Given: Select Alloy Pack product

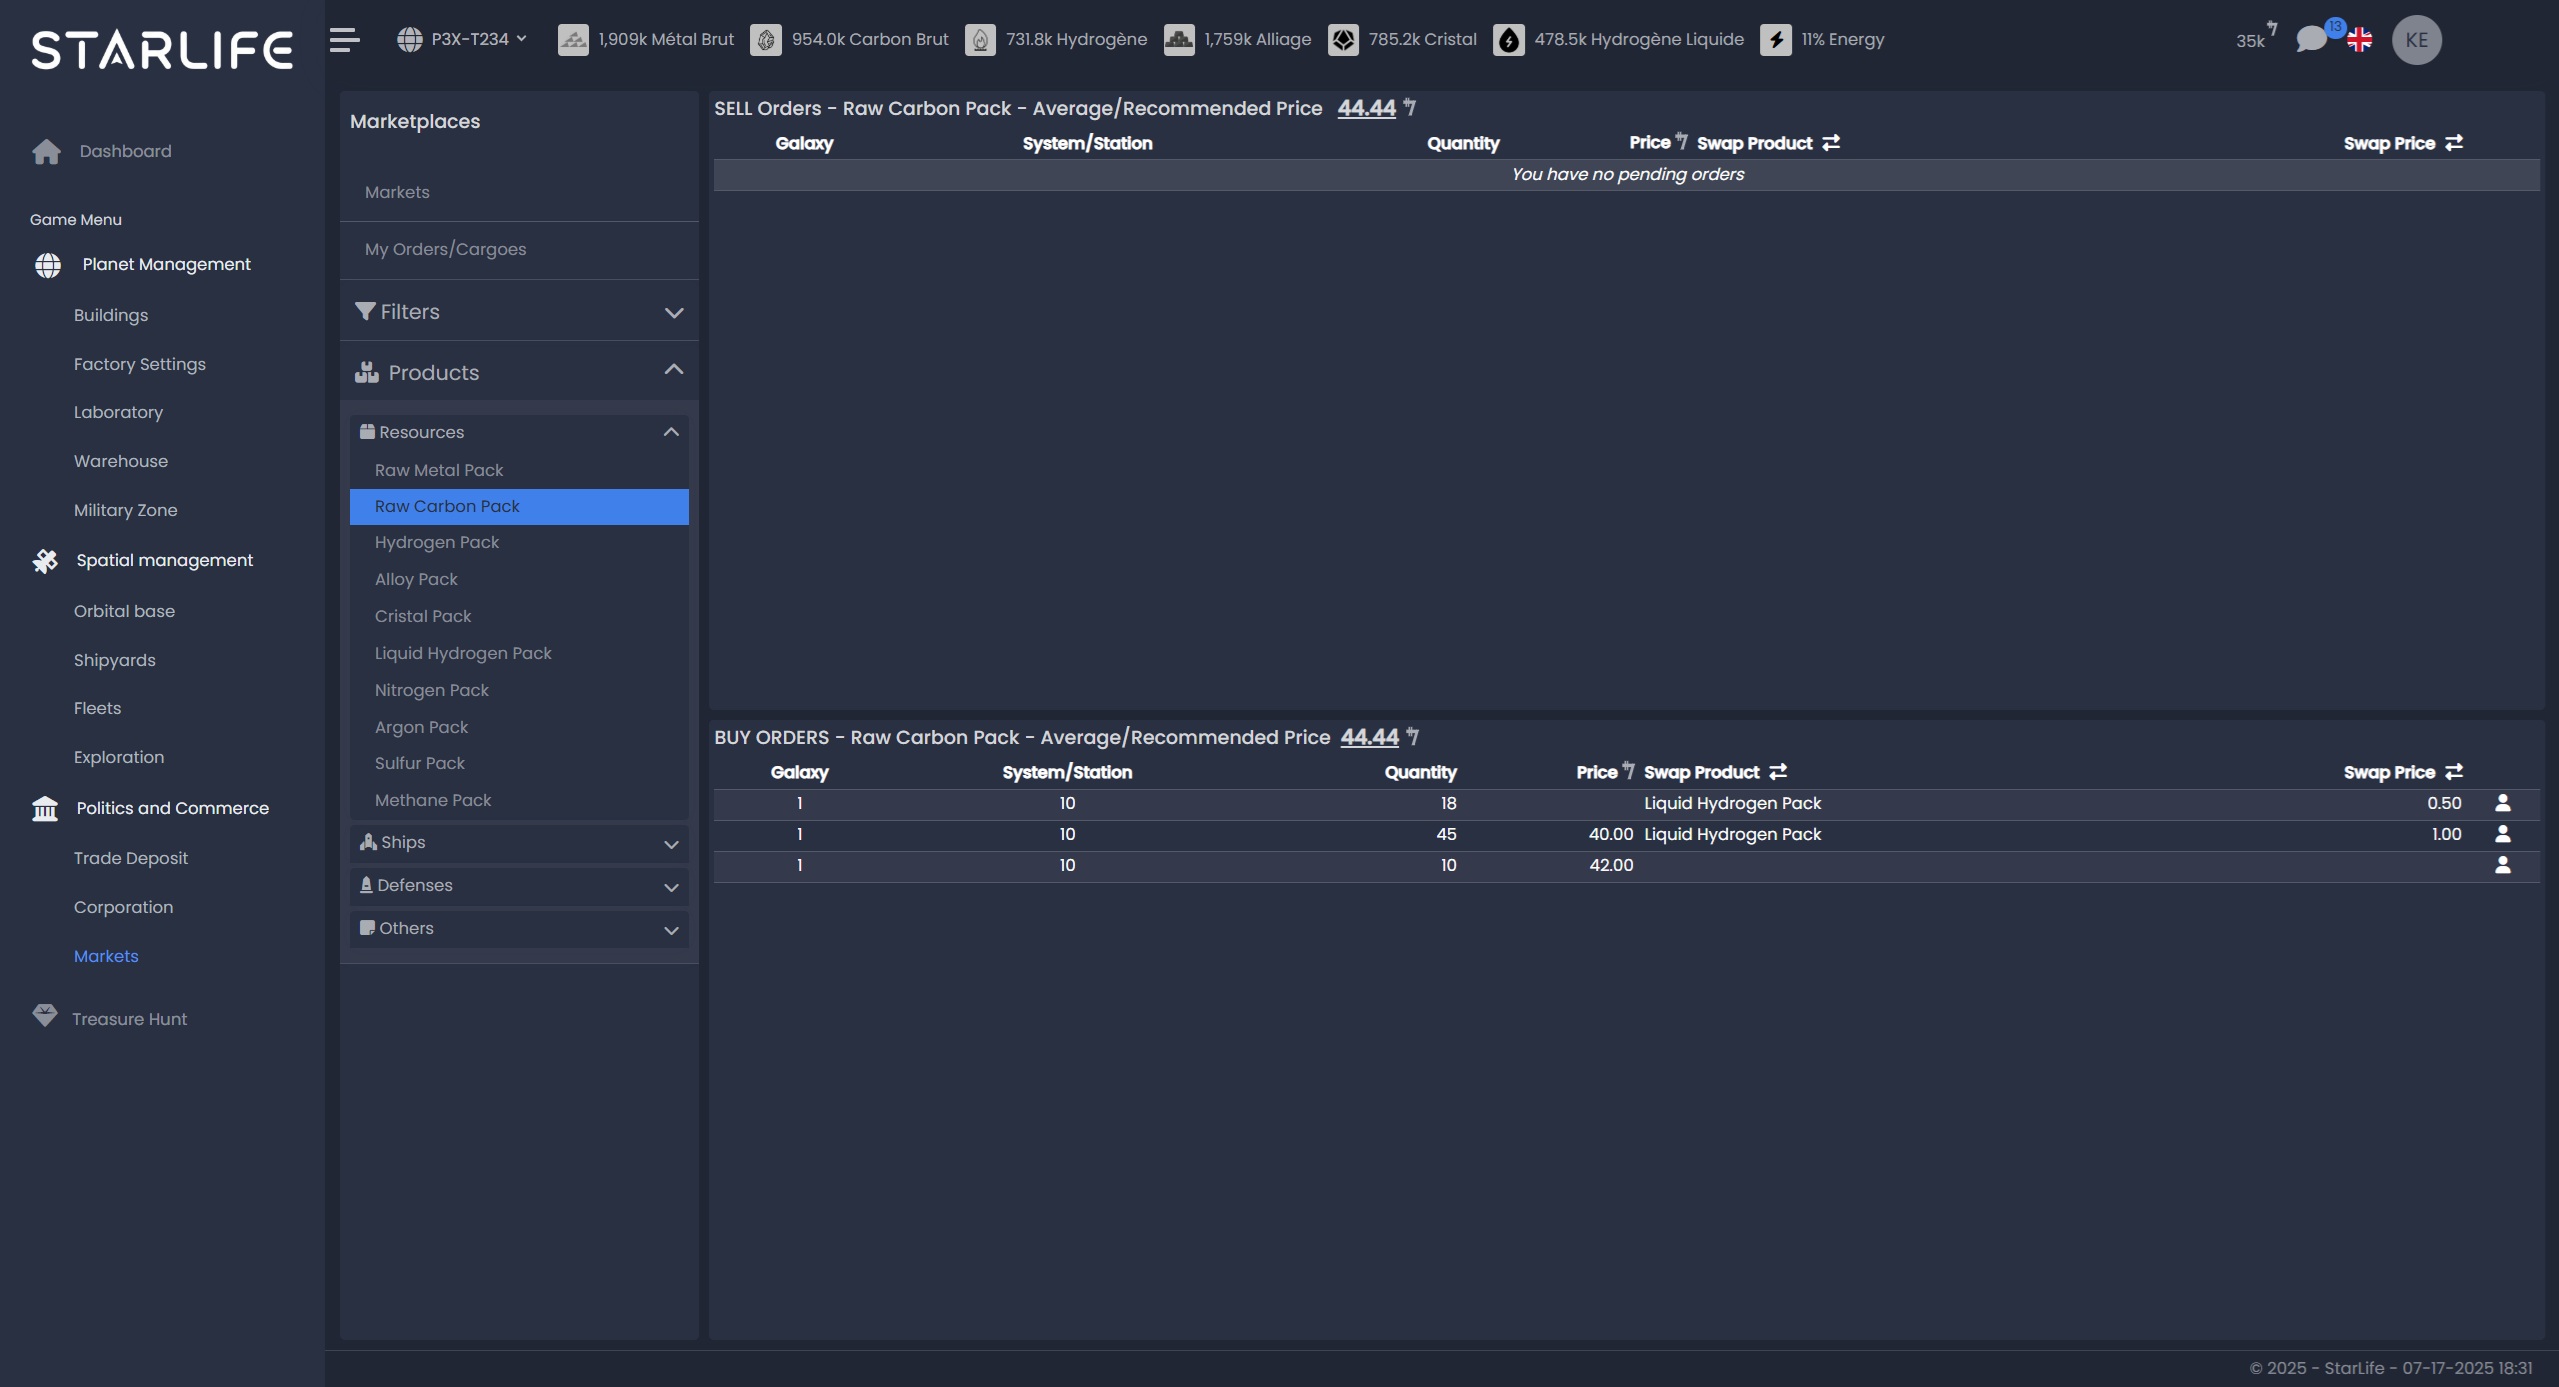Looking at the screenshot, I should click(519, 579).
